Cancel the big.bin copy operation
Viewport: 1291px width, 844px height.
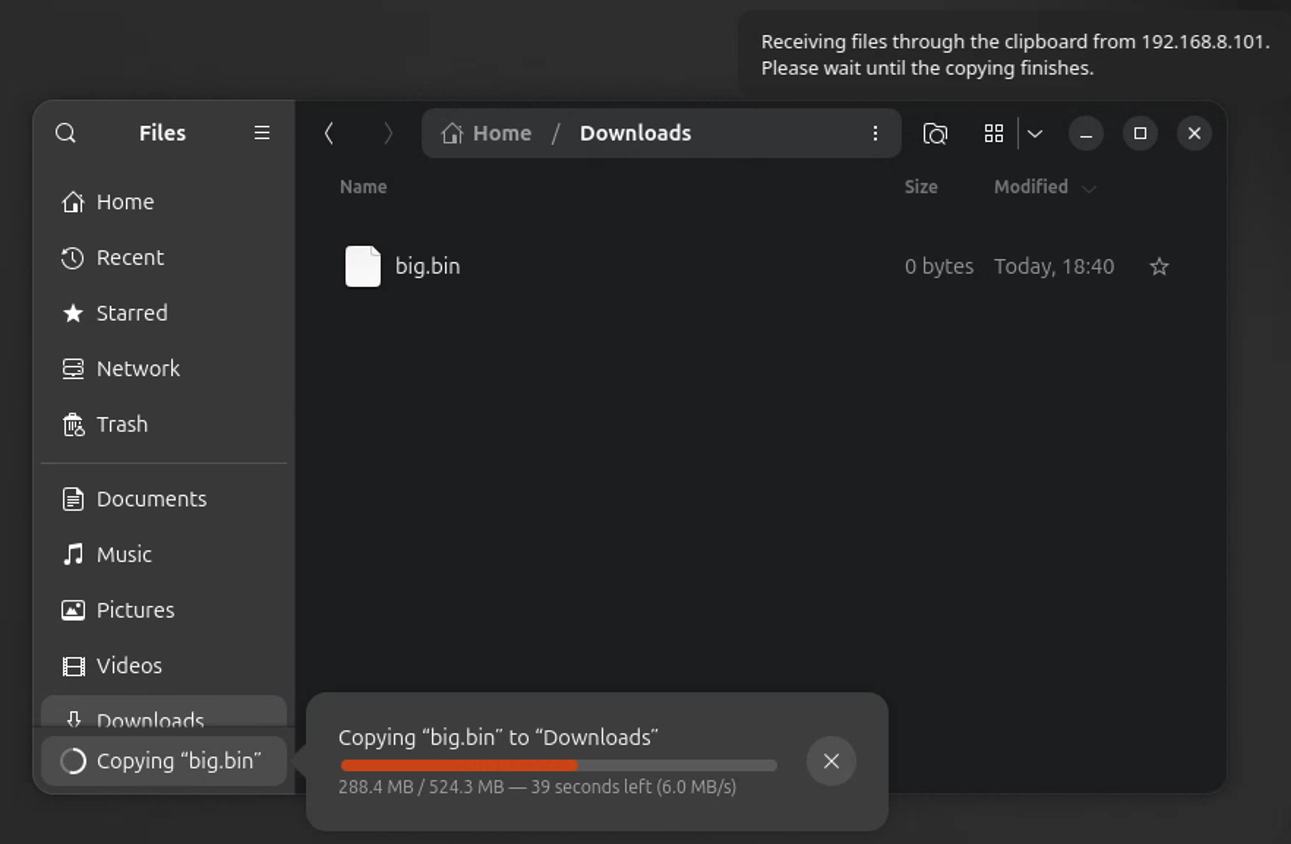(831, 761)
